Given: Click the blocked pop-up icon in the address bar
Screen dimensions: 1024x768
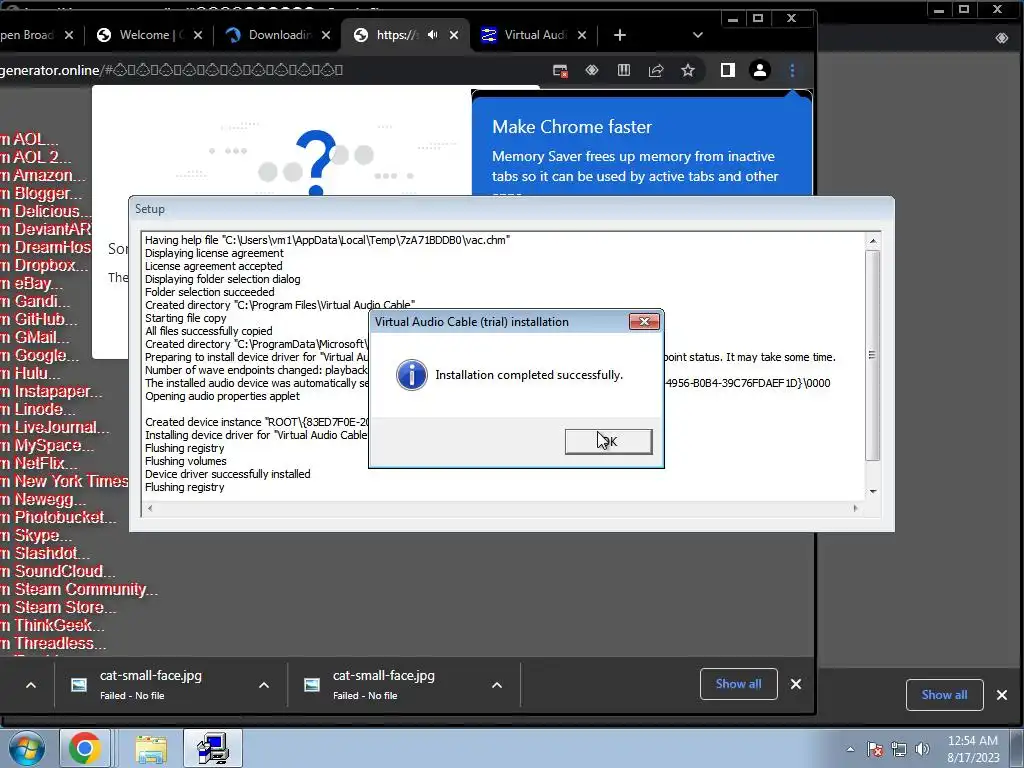Looking at the screenshot, I should click(560, 71).
